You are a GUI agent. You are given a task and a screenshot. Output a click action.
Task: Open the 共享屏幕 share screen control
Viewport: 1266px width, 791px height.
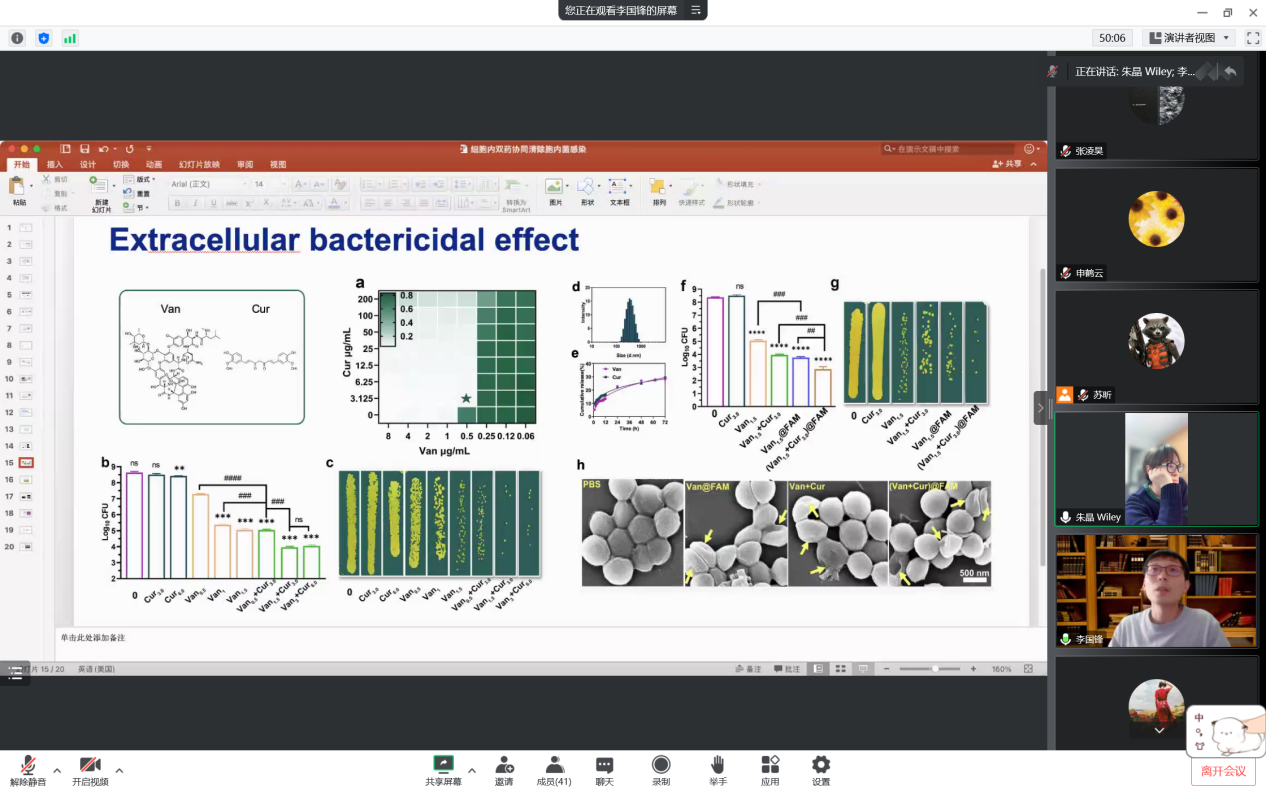443,770
